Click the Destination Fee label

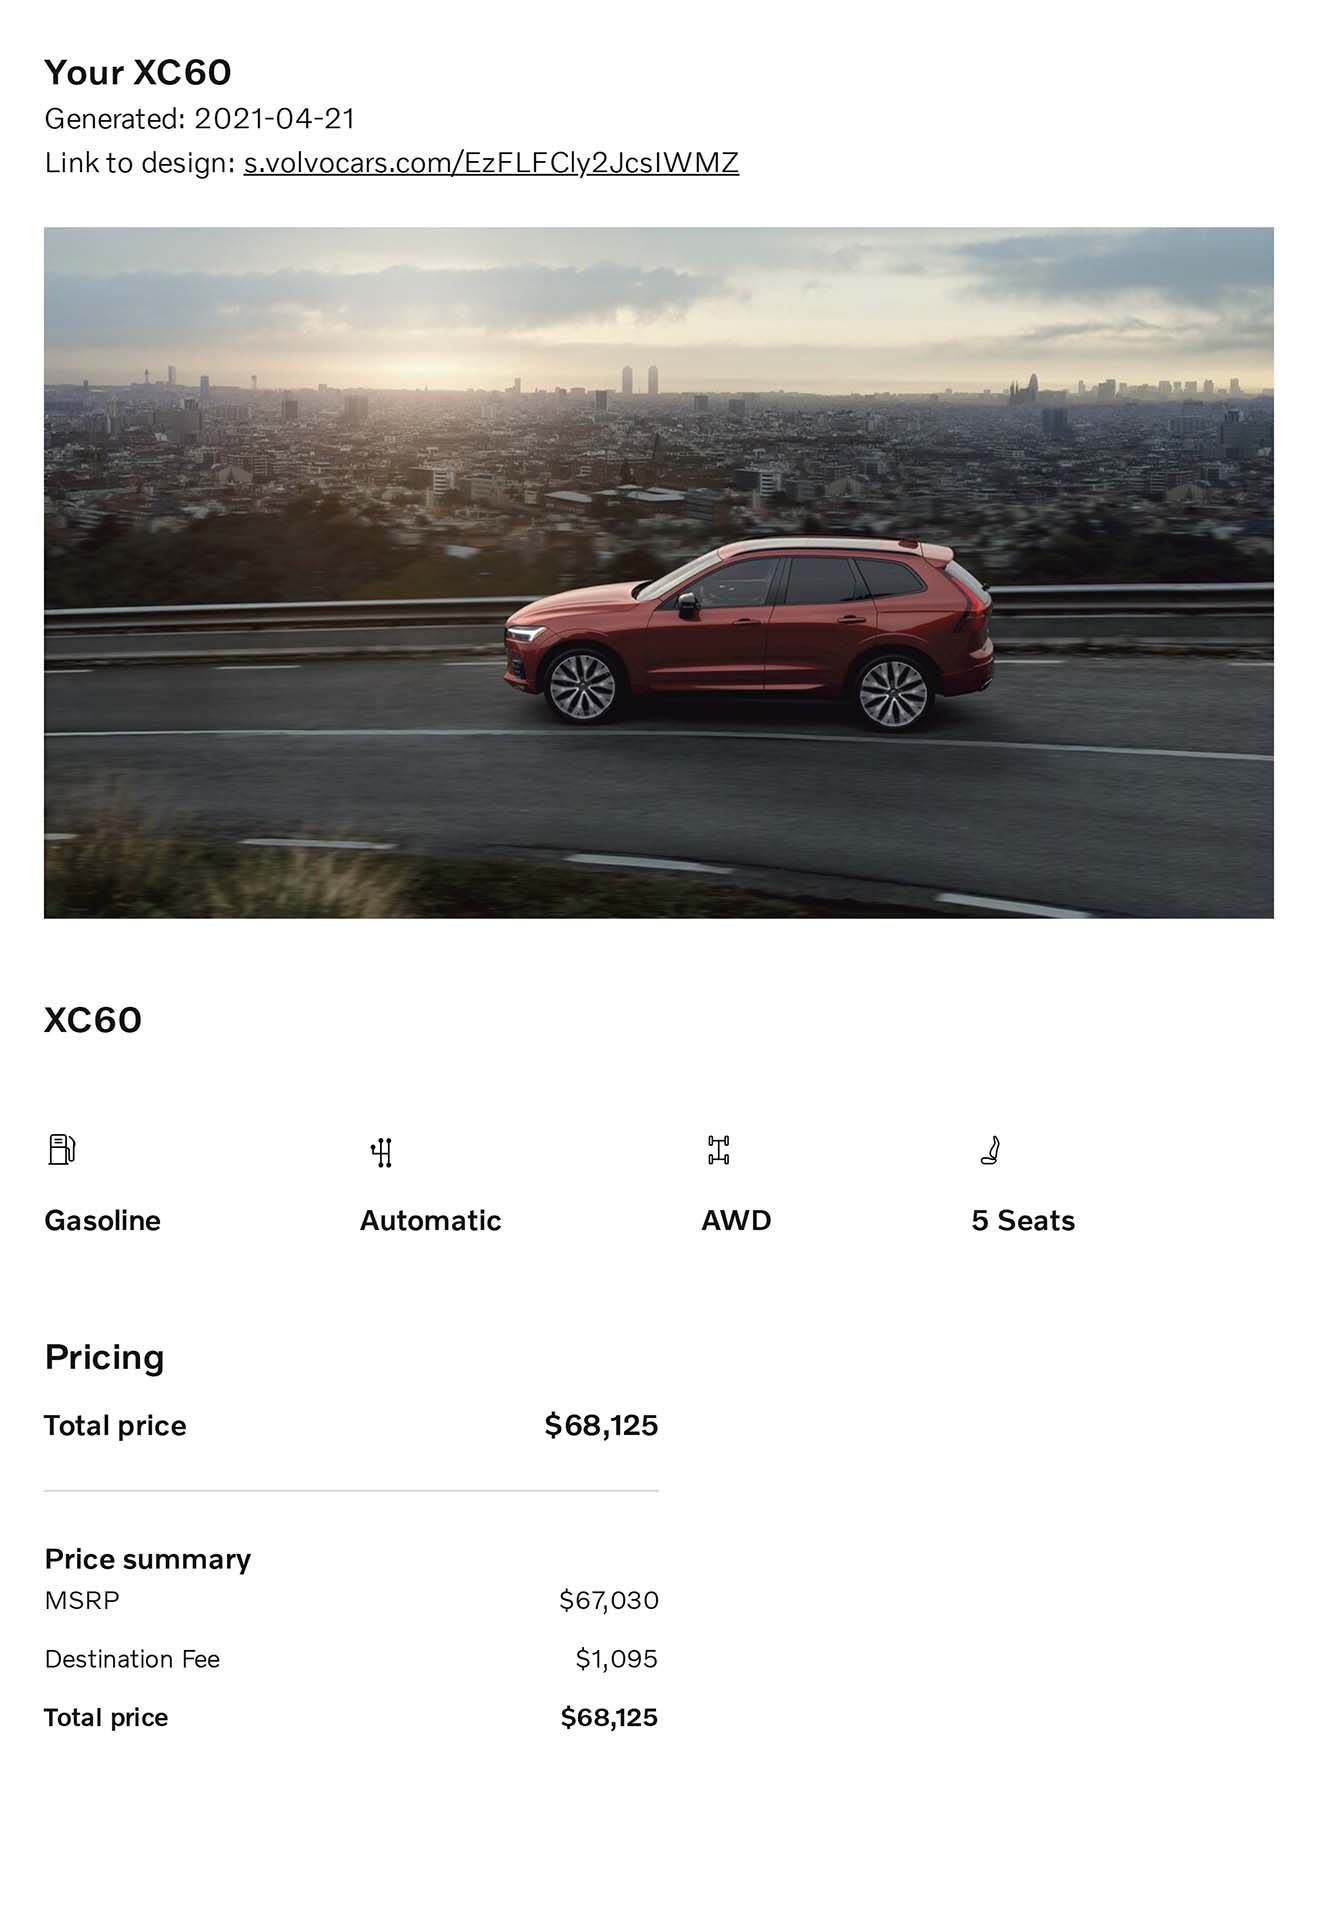coord(132,1660)
